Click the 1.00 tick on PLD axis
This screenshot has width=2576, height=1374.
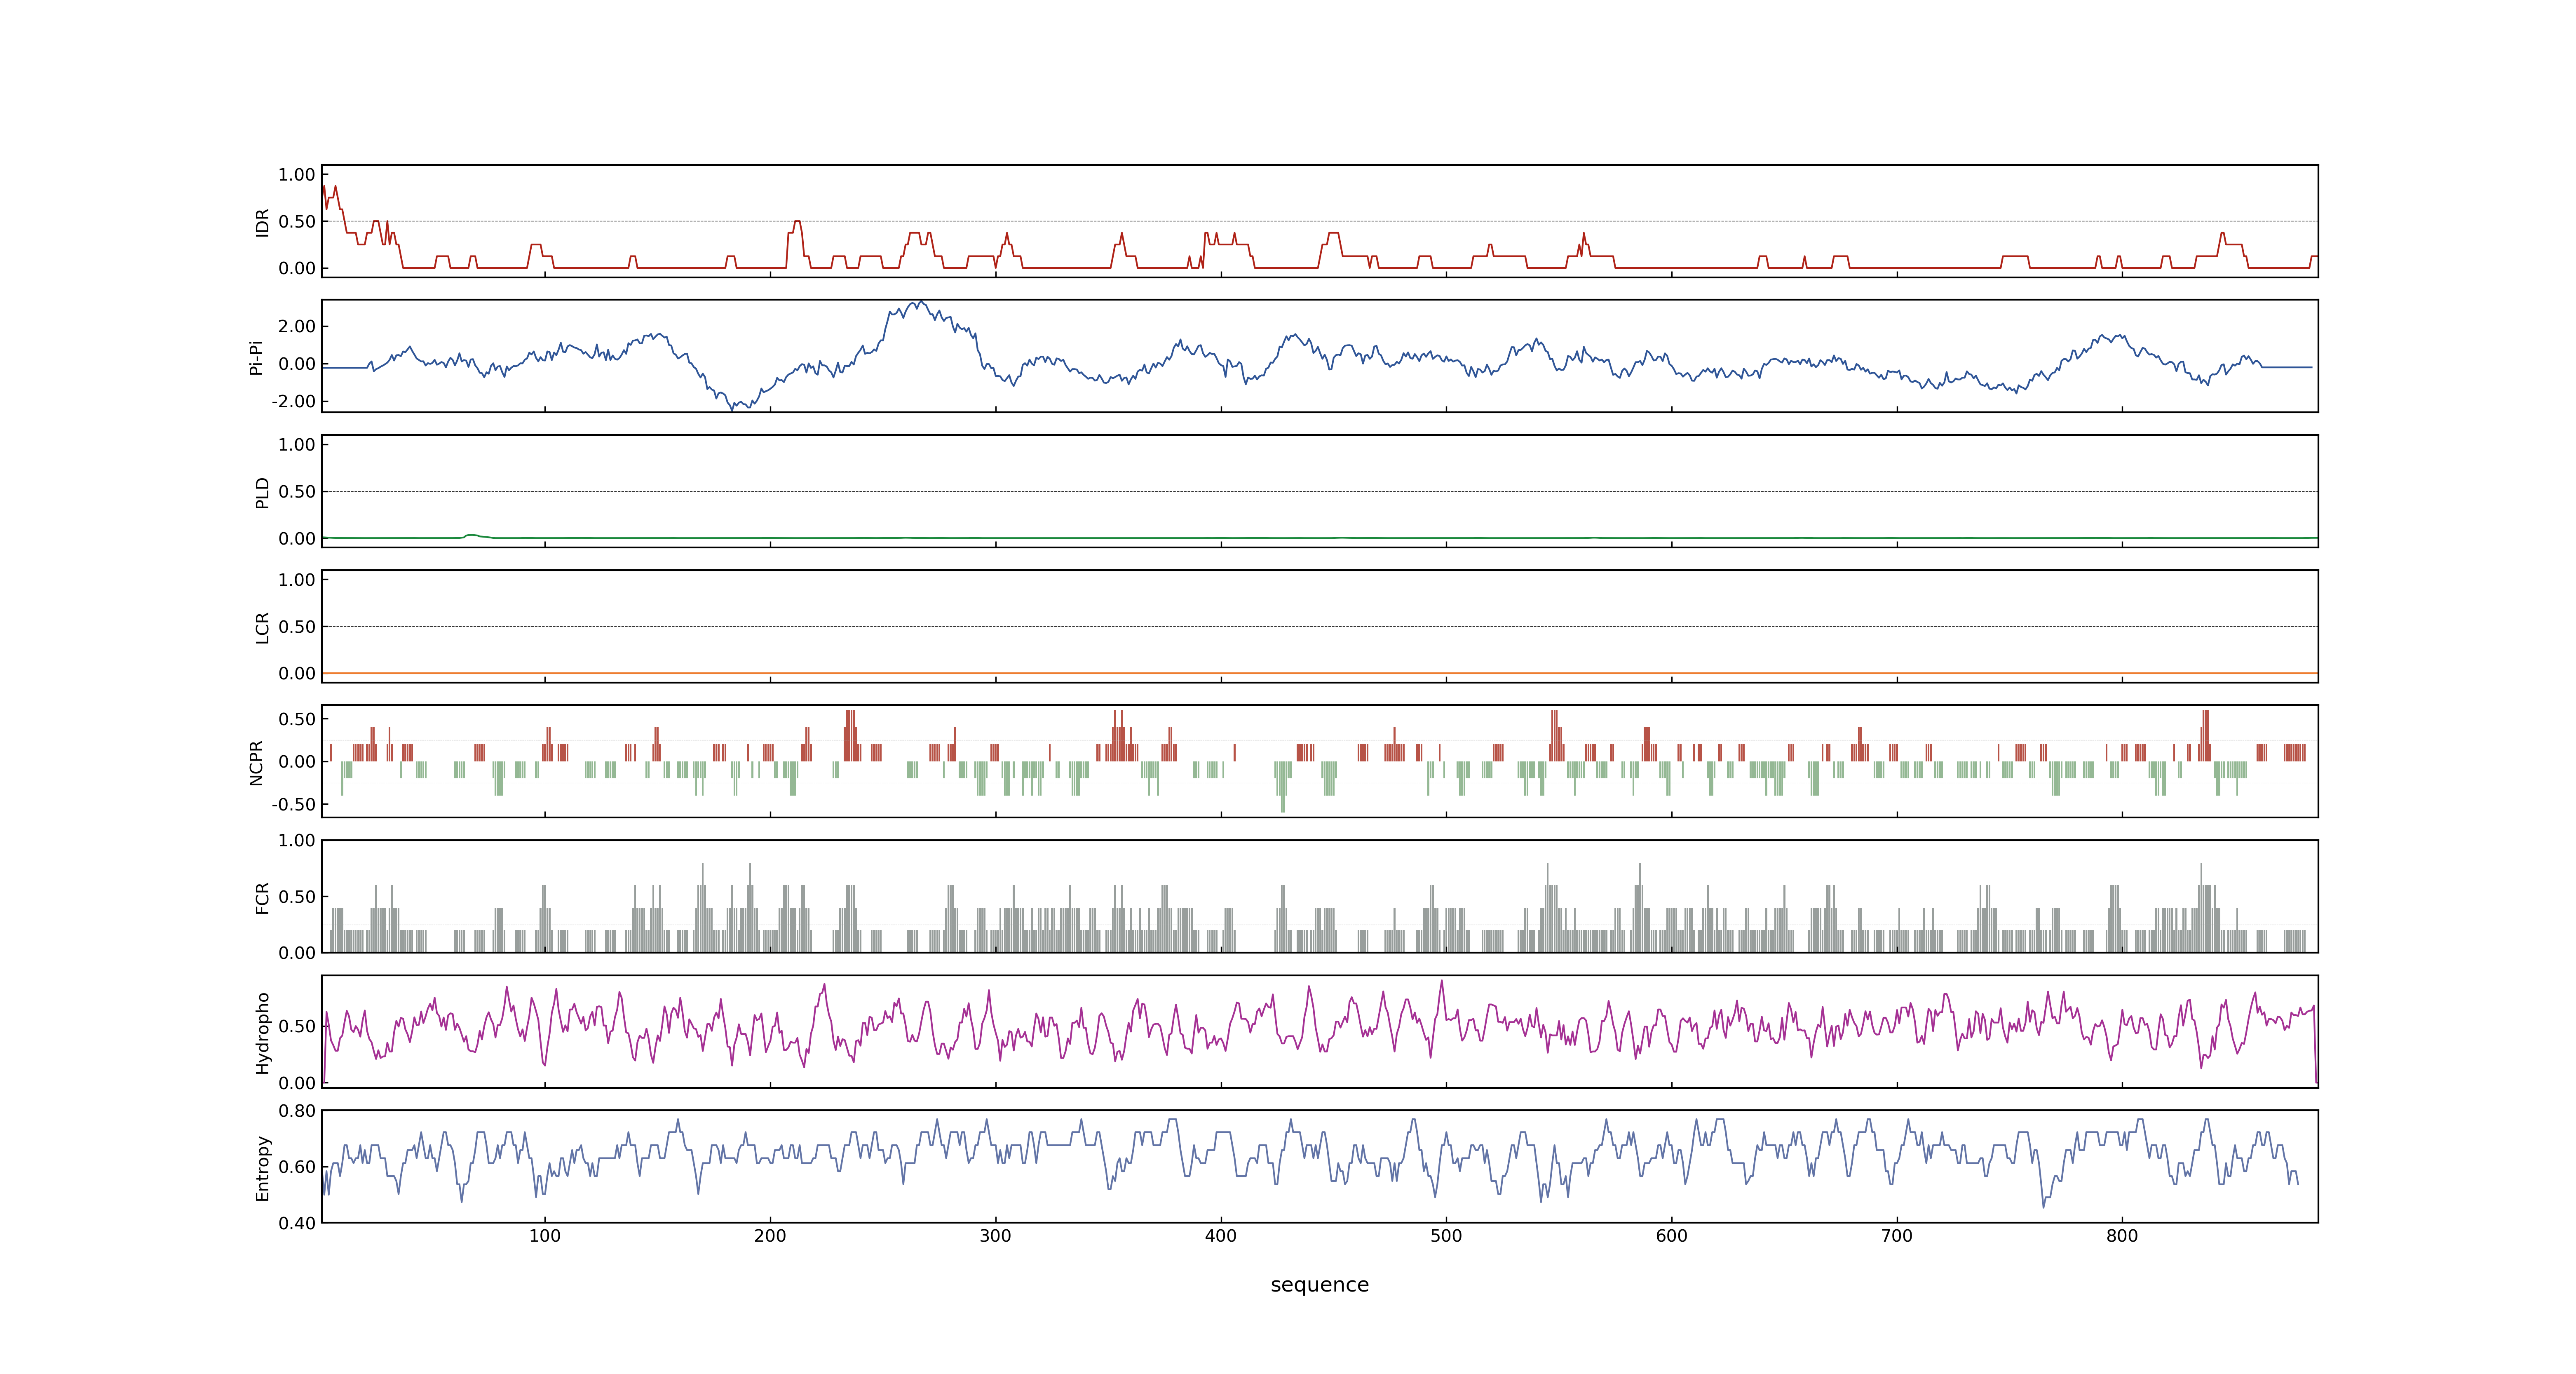[297, 445]
